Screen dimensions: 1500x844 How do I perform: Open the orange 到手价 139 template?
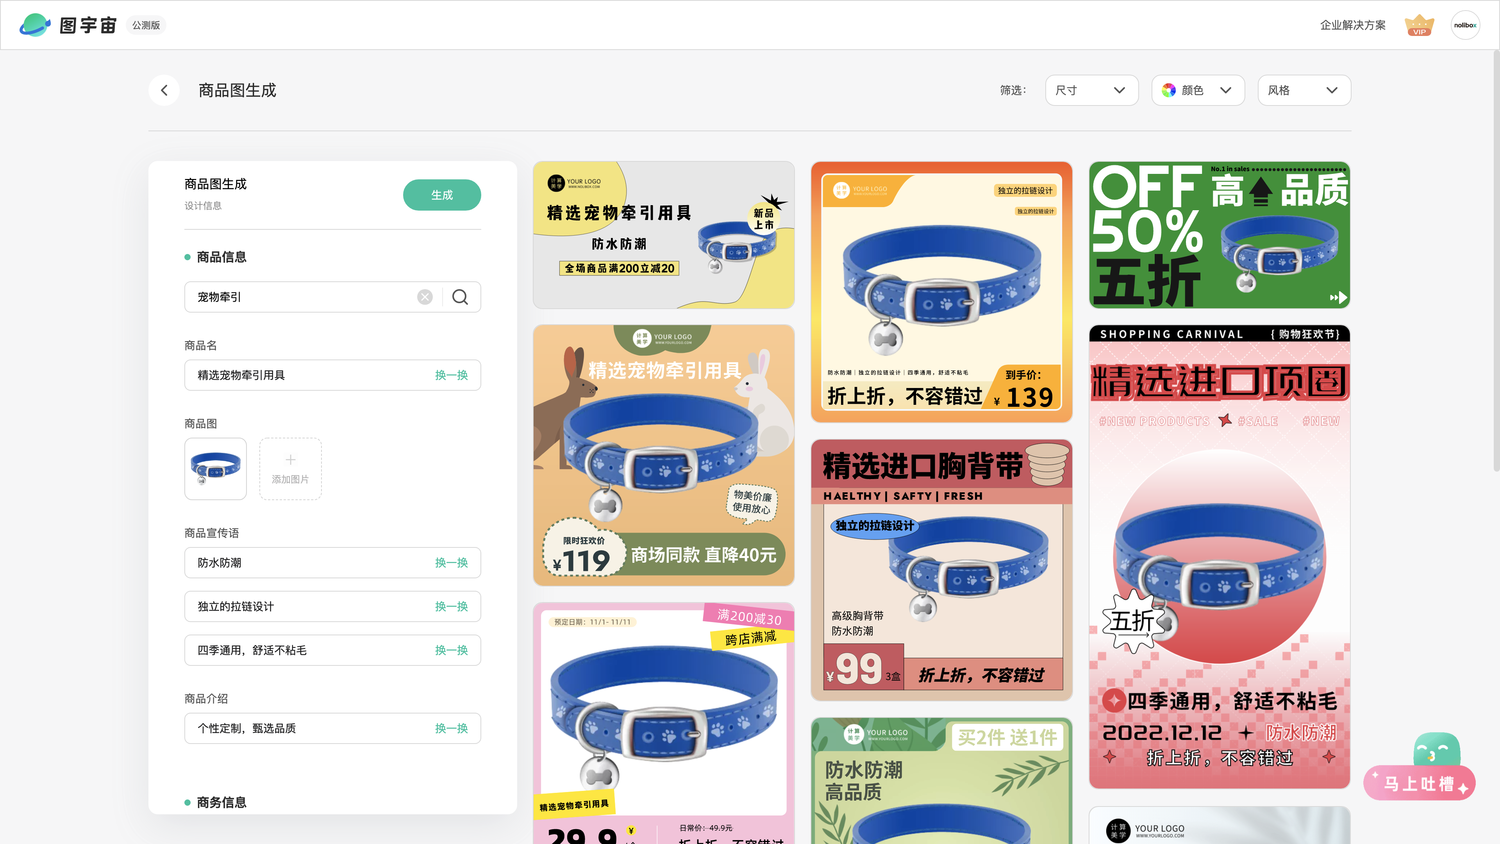click(942, 292)
